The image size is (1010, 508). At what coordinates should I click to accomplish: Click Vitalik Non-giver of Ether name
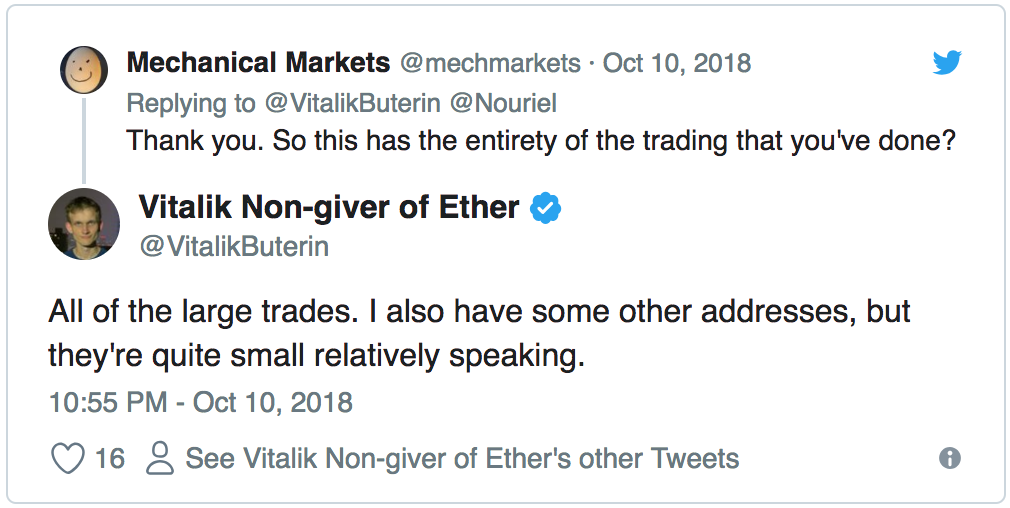[328, 207]
